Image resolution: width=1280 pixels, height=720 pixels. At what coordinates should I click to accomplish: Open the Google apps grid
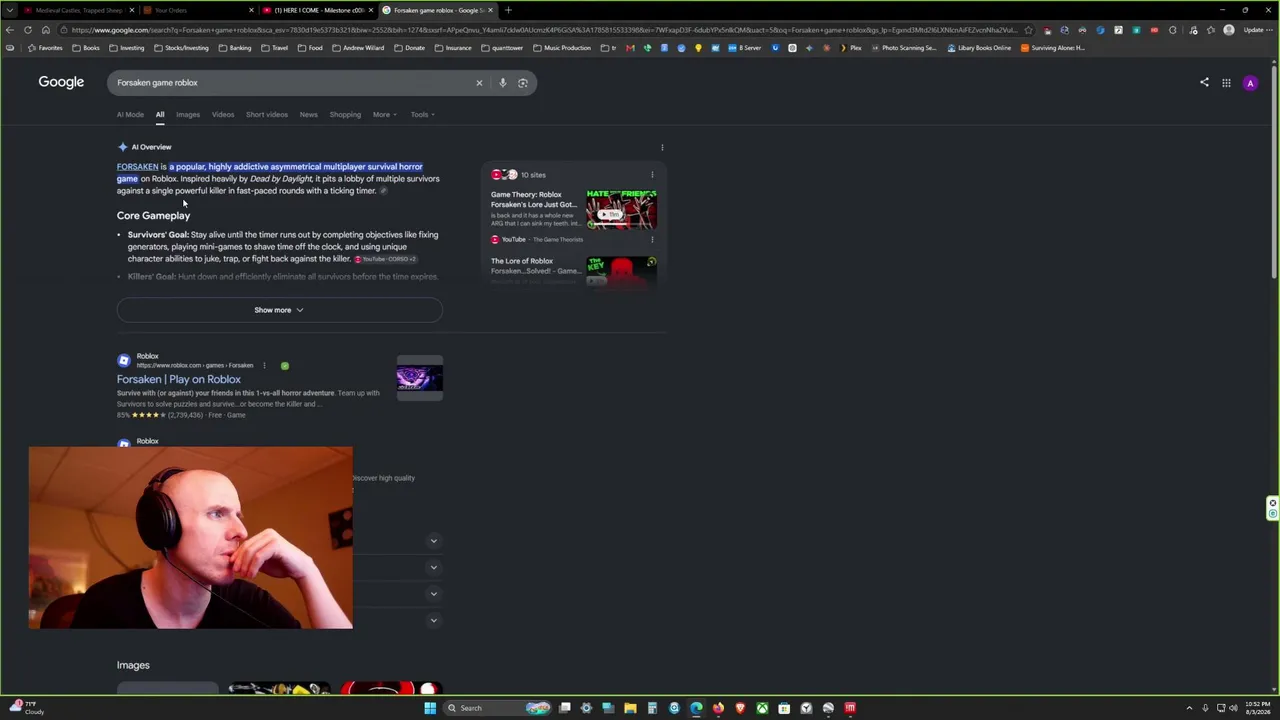pos(1226,83)
